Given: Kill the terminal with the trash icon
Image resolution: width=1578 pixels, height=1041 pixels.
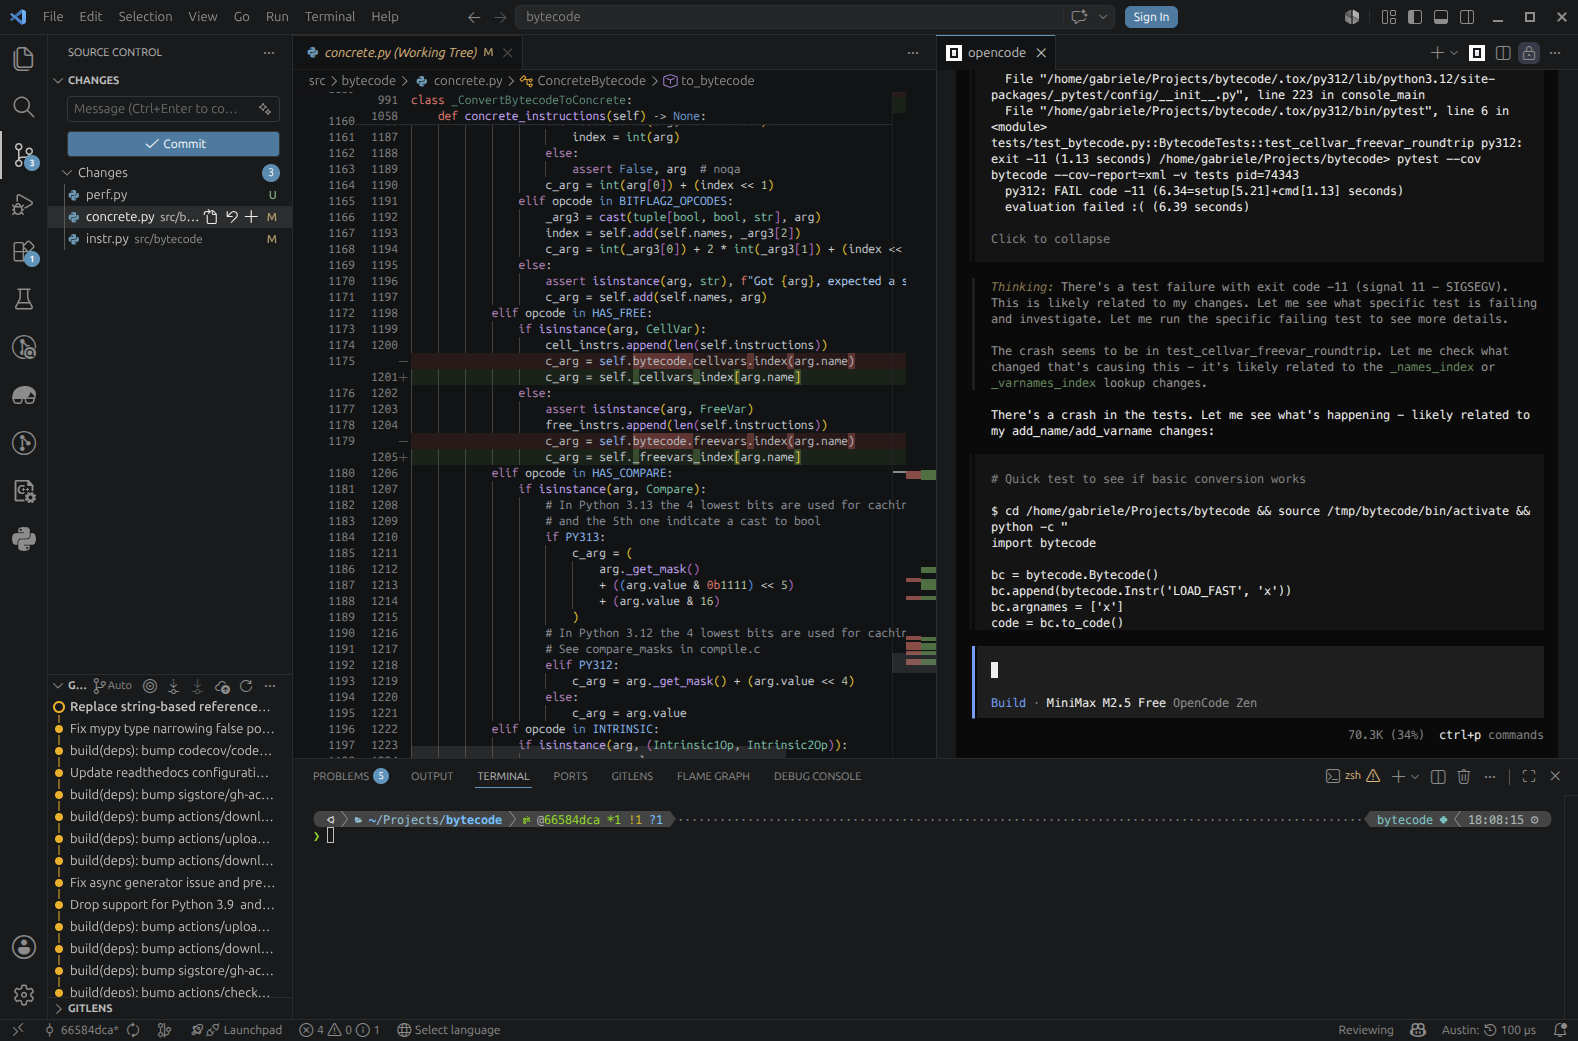Looking at the screenshot, I should [1464, 776].
